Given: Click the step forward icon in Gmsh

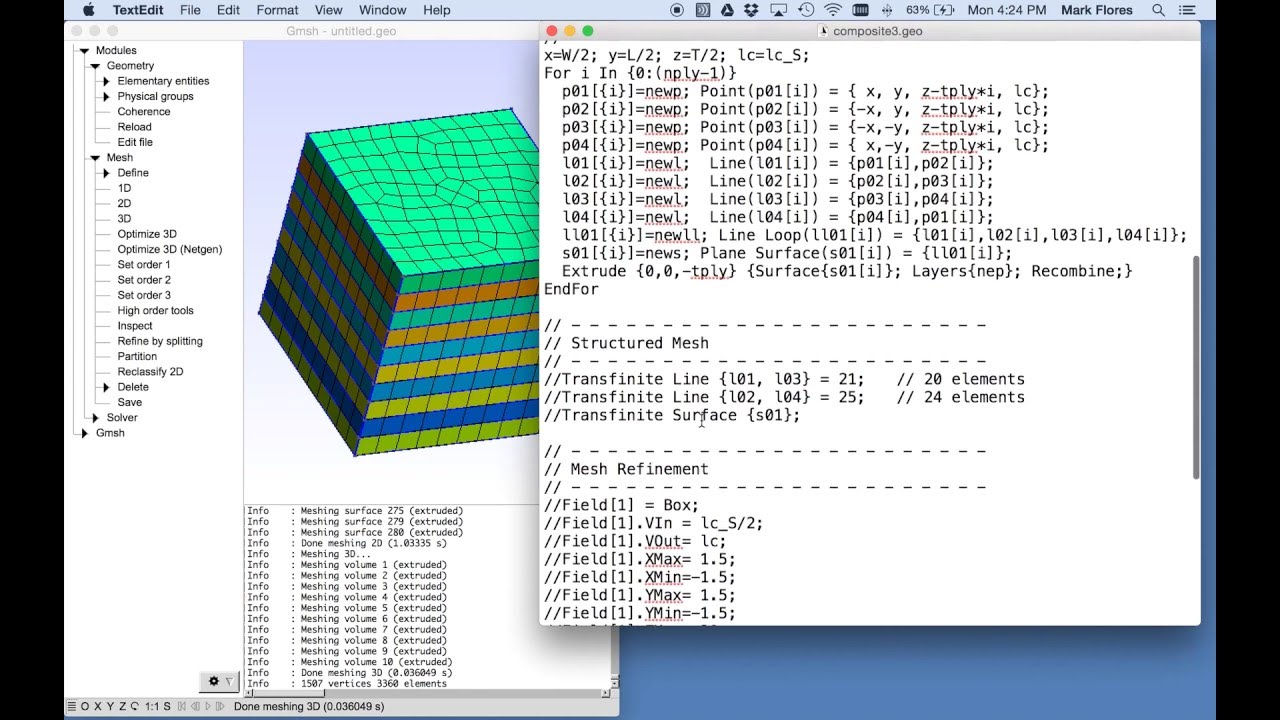Looking at the screenshot, I should click(220, 706).
